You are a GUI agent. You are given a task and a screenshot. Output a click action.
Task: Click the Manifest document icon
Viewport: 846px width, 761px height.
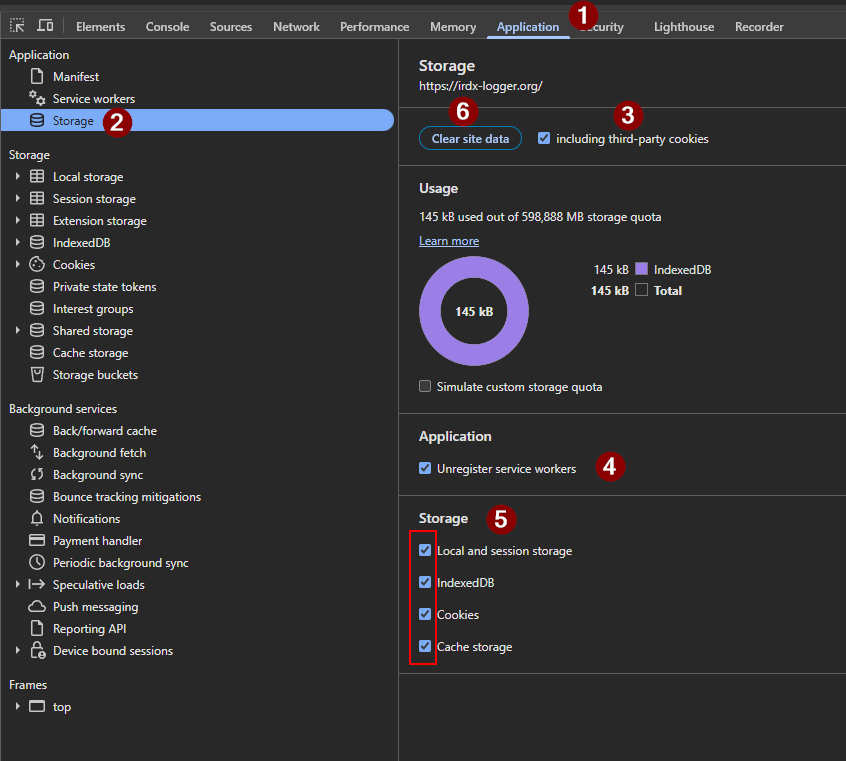point(35,76)
